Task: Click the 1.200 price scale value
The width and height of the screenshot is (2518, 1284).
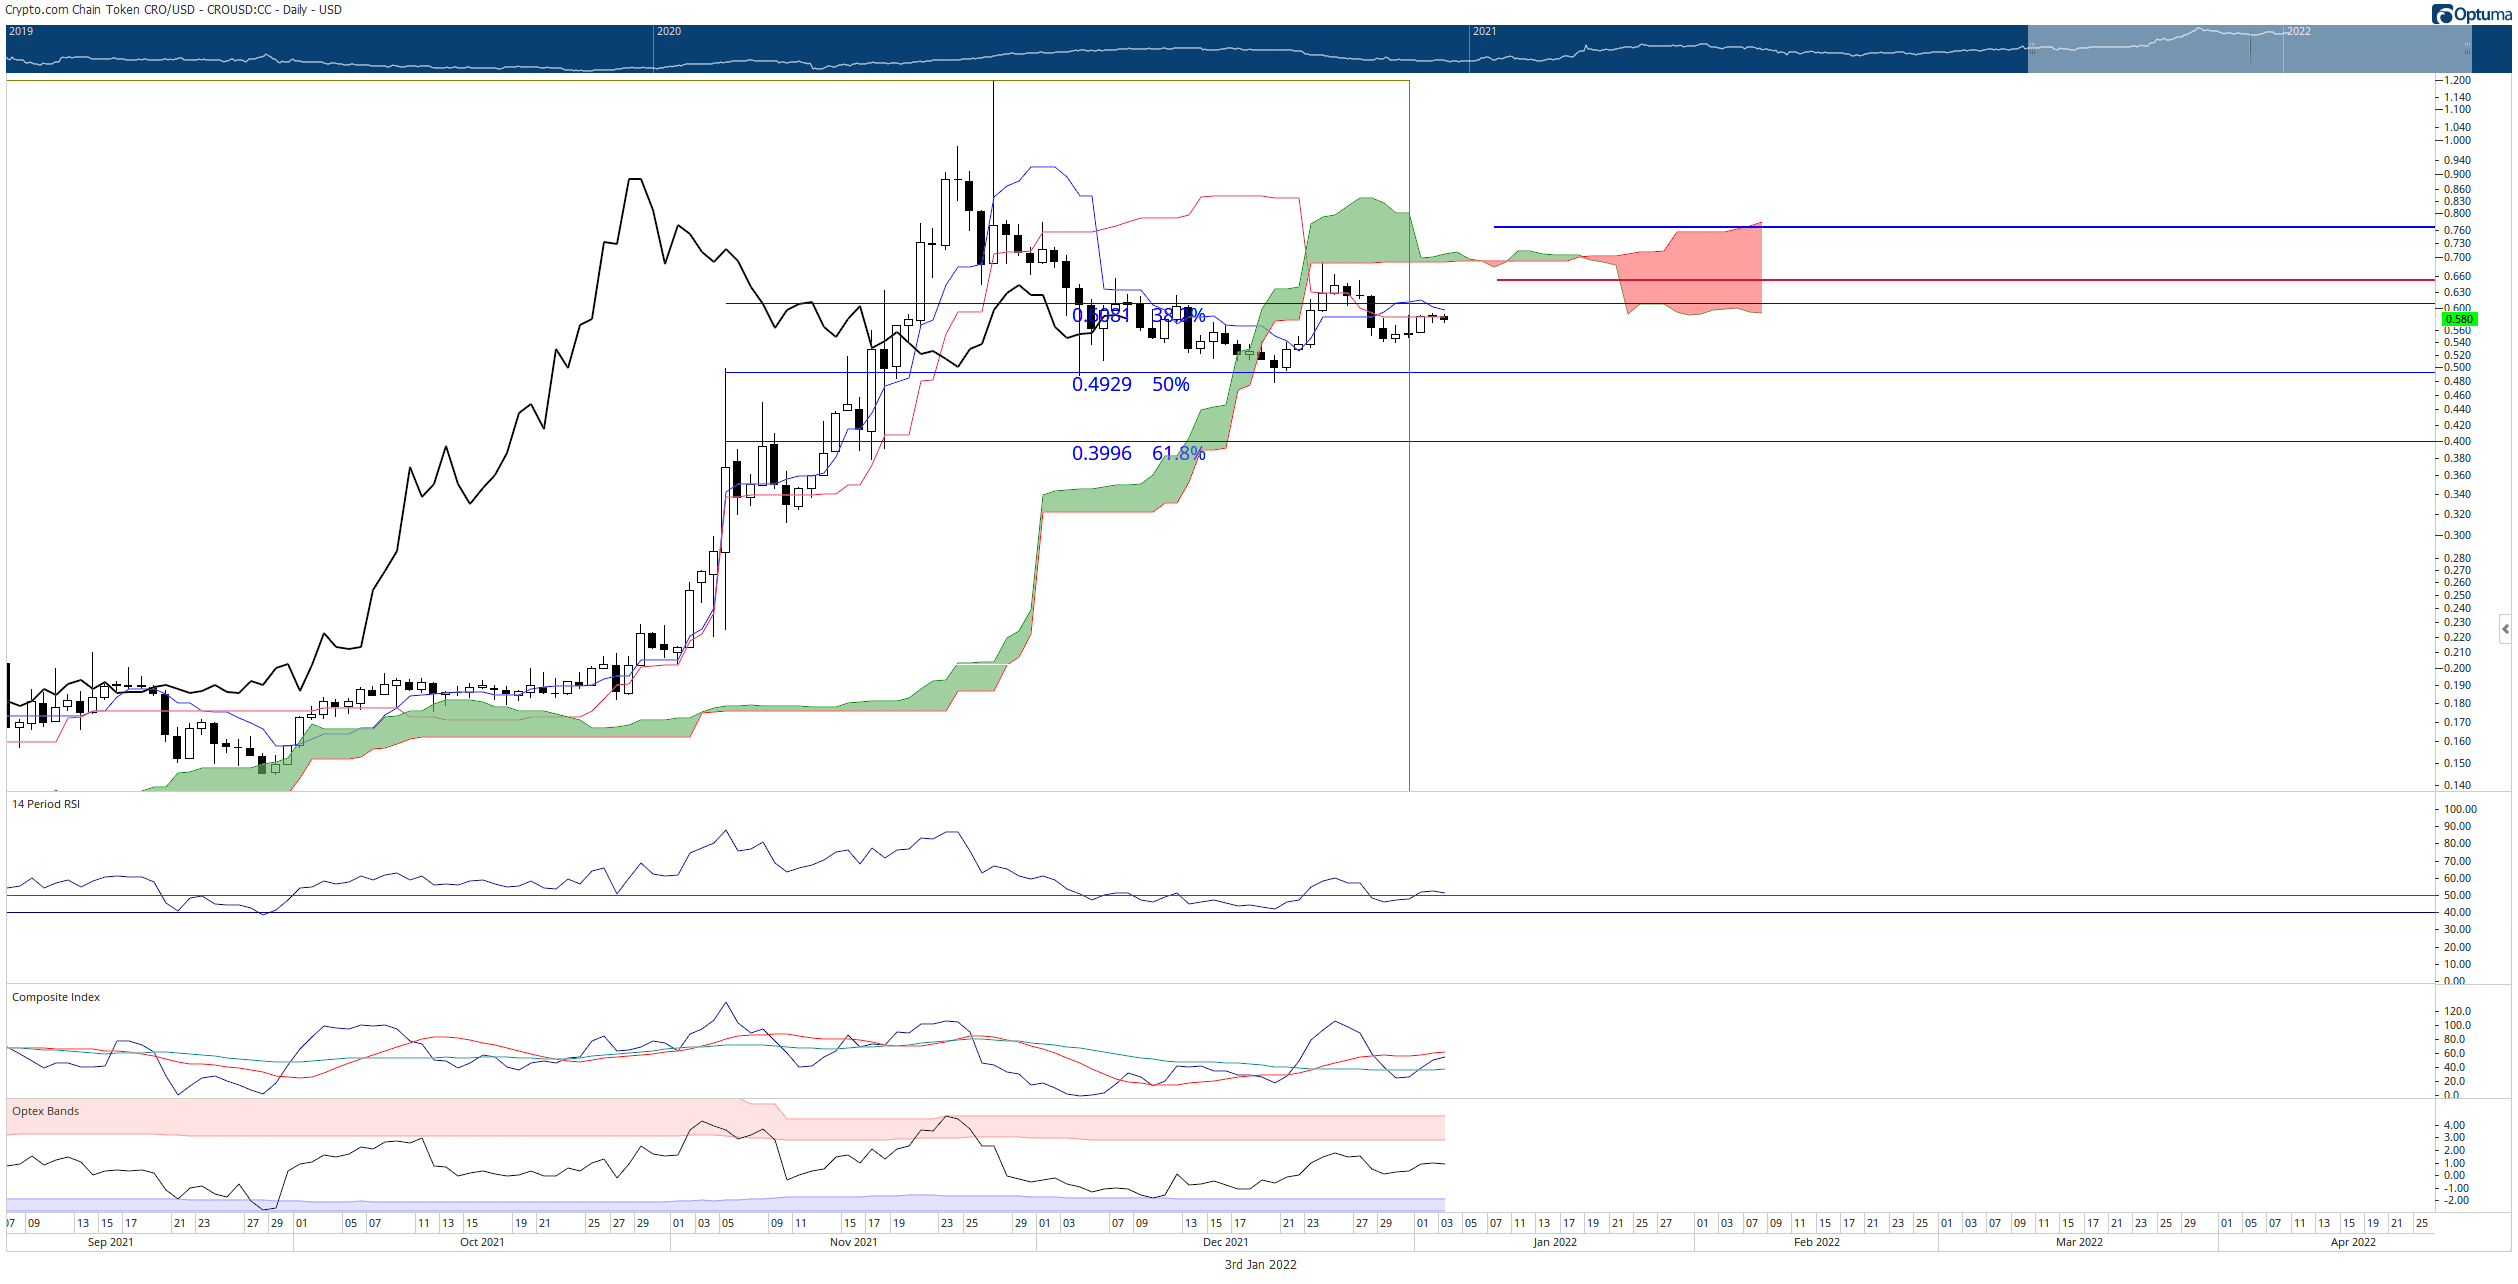Action: tap(2457, 80)
